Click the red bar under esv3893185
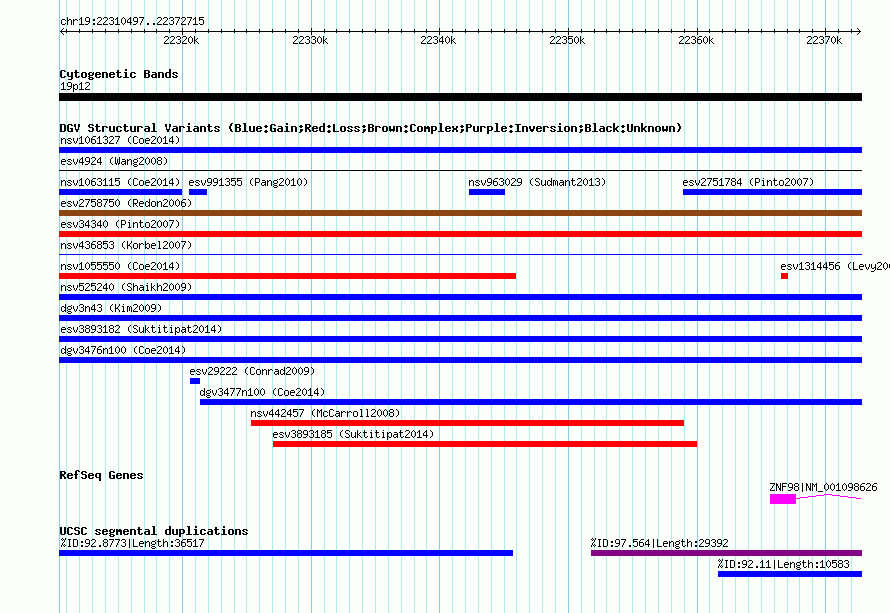This screenshot has height=613, width=890. point(485,444)
